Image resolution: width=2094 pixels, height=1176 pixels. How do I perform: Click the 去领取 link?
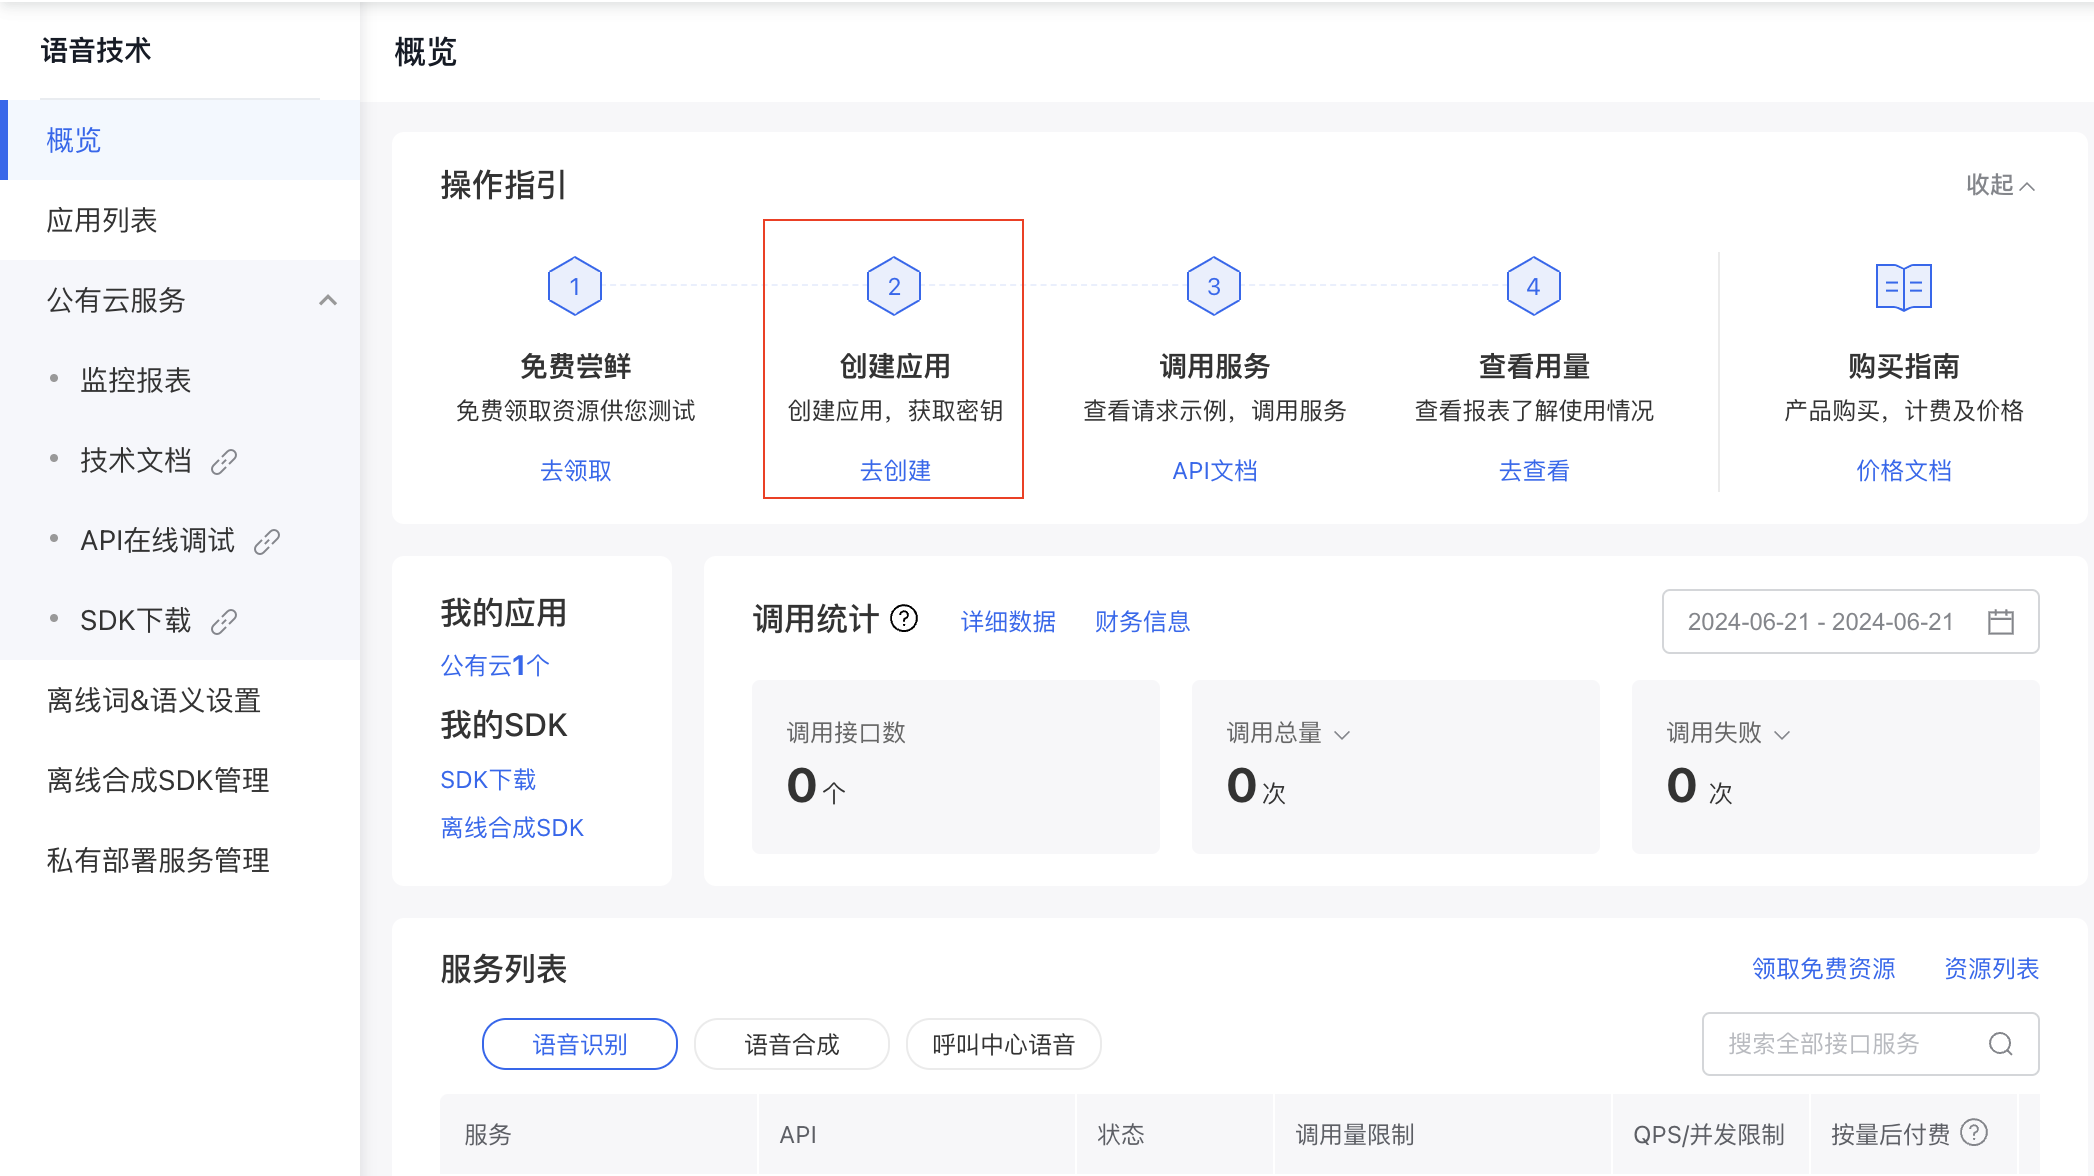click(x=576, y=470)
